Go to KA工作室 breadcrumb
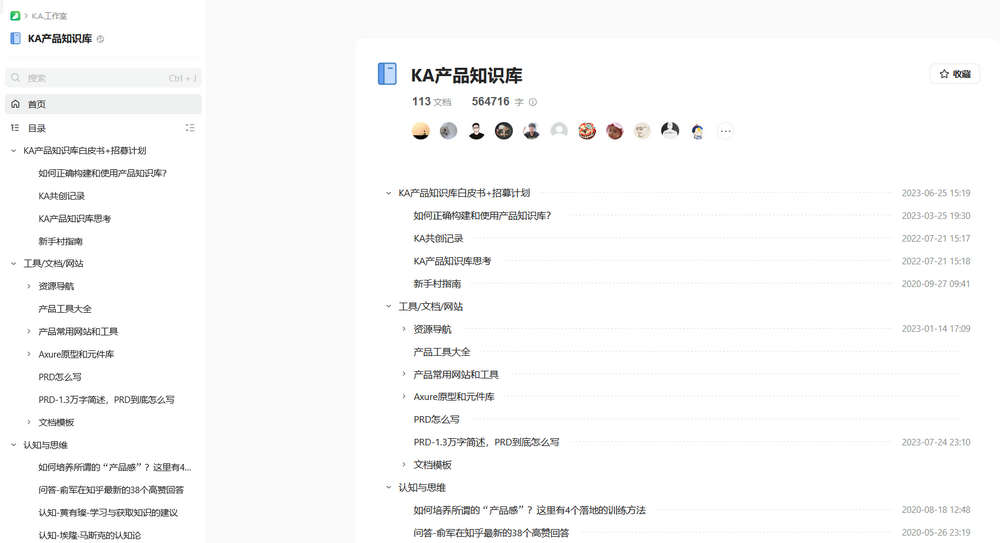The height and width of the screenshot is (543, 1000). 49,16
